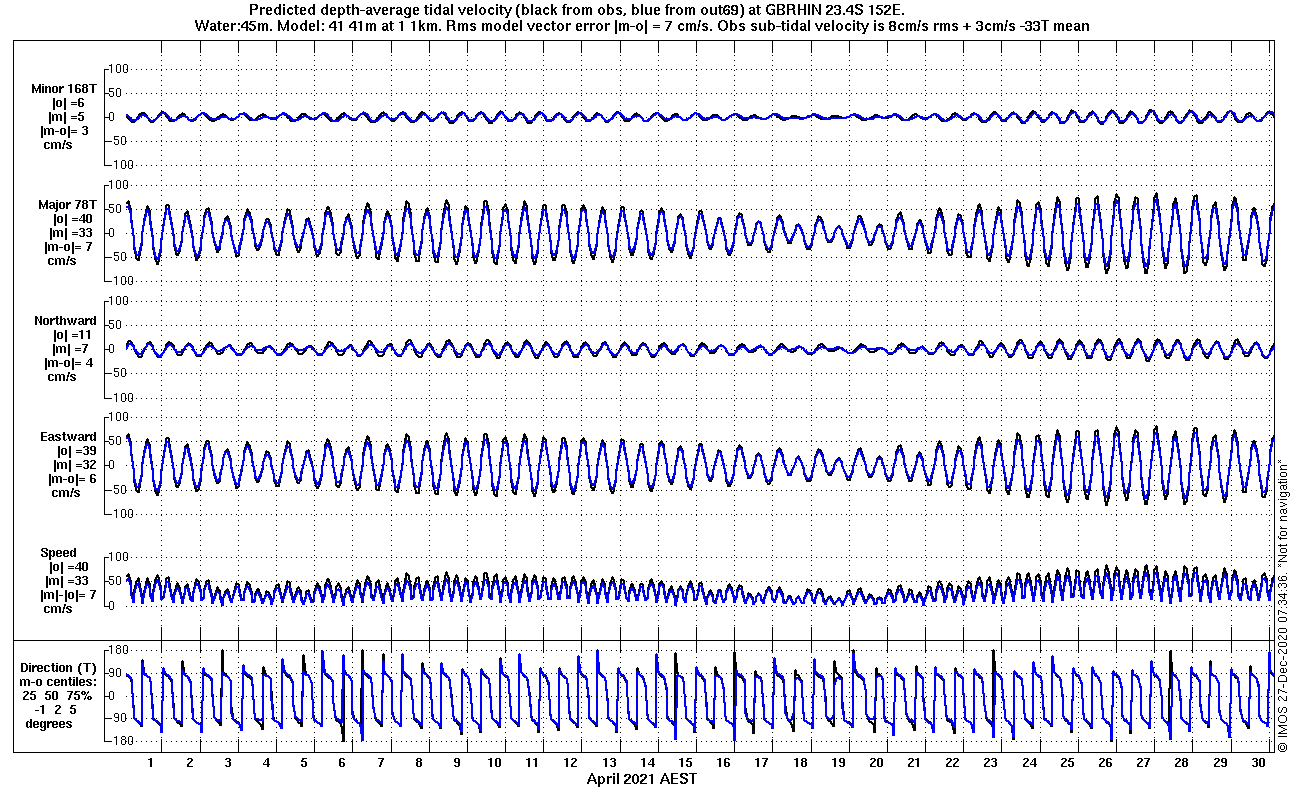This screenshot has height=800, width=1300.
Task: Click date tick '30' on the x-axis
Action: click(x=1258, y=763)
